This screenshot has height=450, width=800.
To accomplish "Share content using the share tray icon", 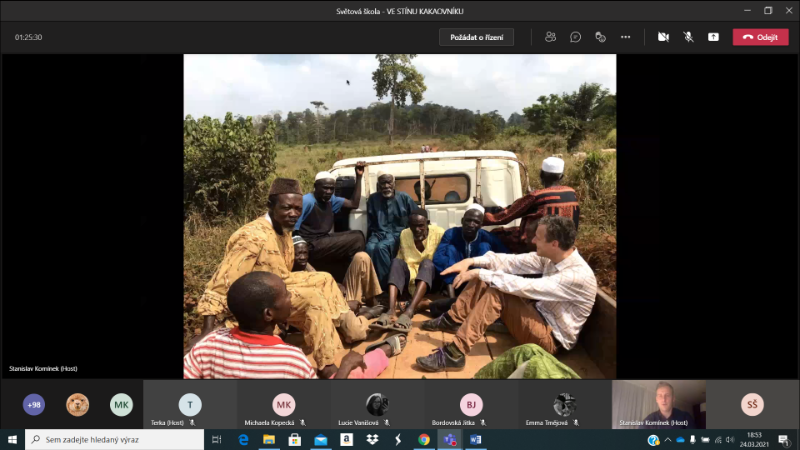I will coord(713,37).
